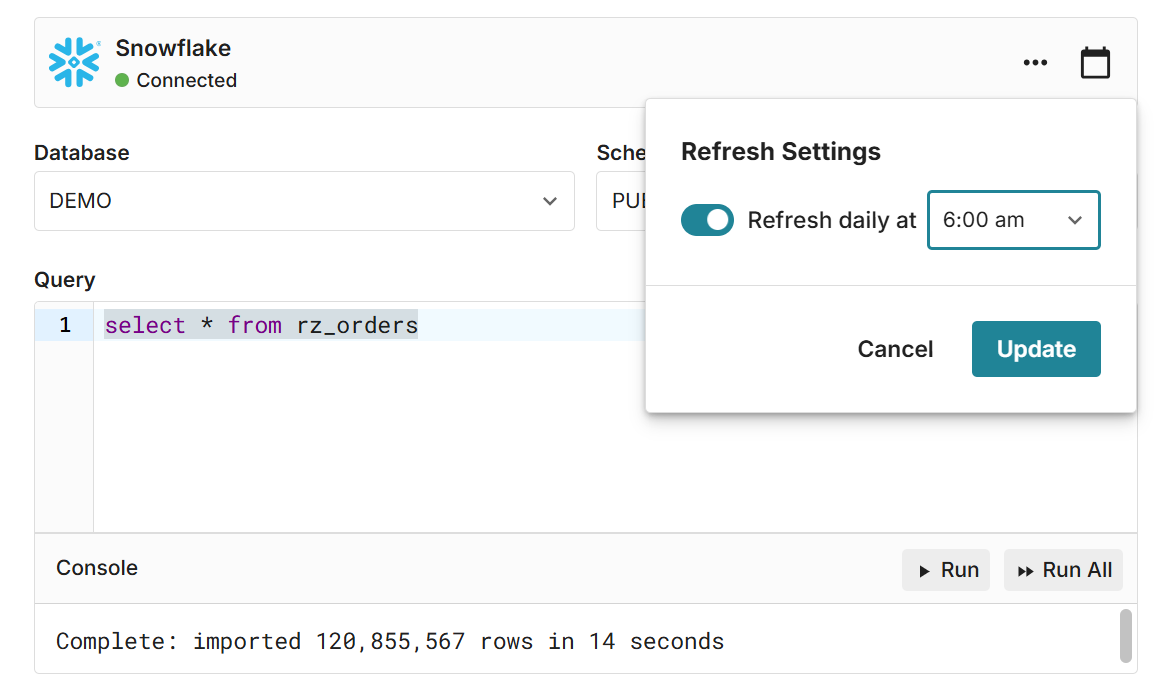This screenshot has width=1173, height=684.
Task: Click the Snowflake logo icon
Action: click(74, 62)
